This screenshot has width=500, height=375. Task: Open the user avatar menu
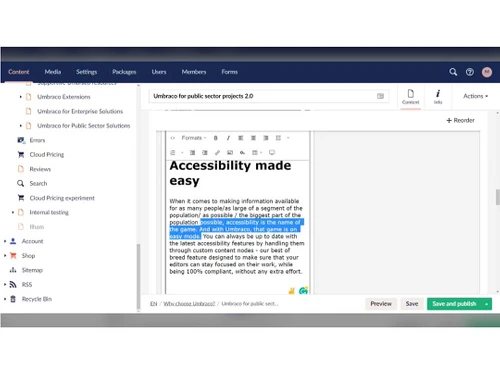[x=487, y=72]
